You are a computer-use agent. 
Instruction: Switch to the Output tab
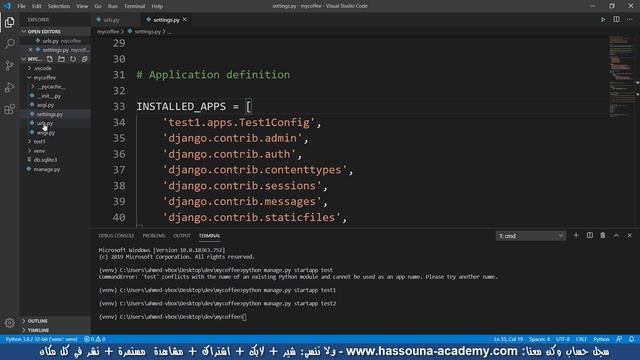point(182,236)
